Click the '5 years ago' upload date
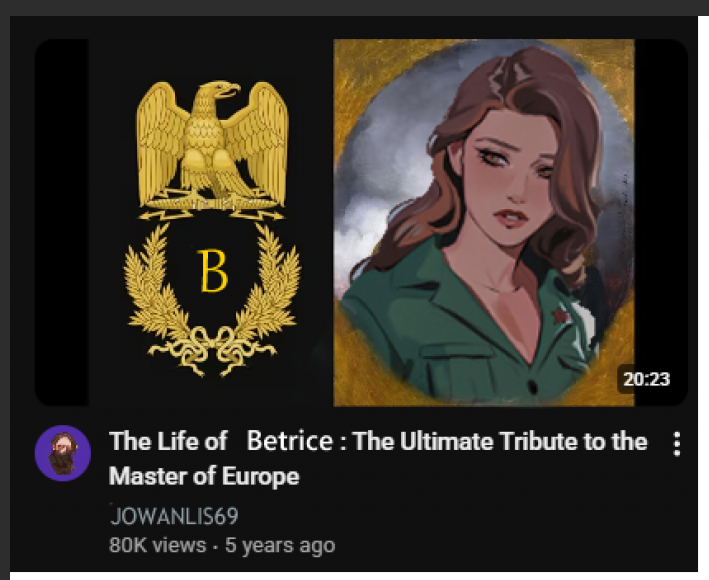 tap(280, 545)
